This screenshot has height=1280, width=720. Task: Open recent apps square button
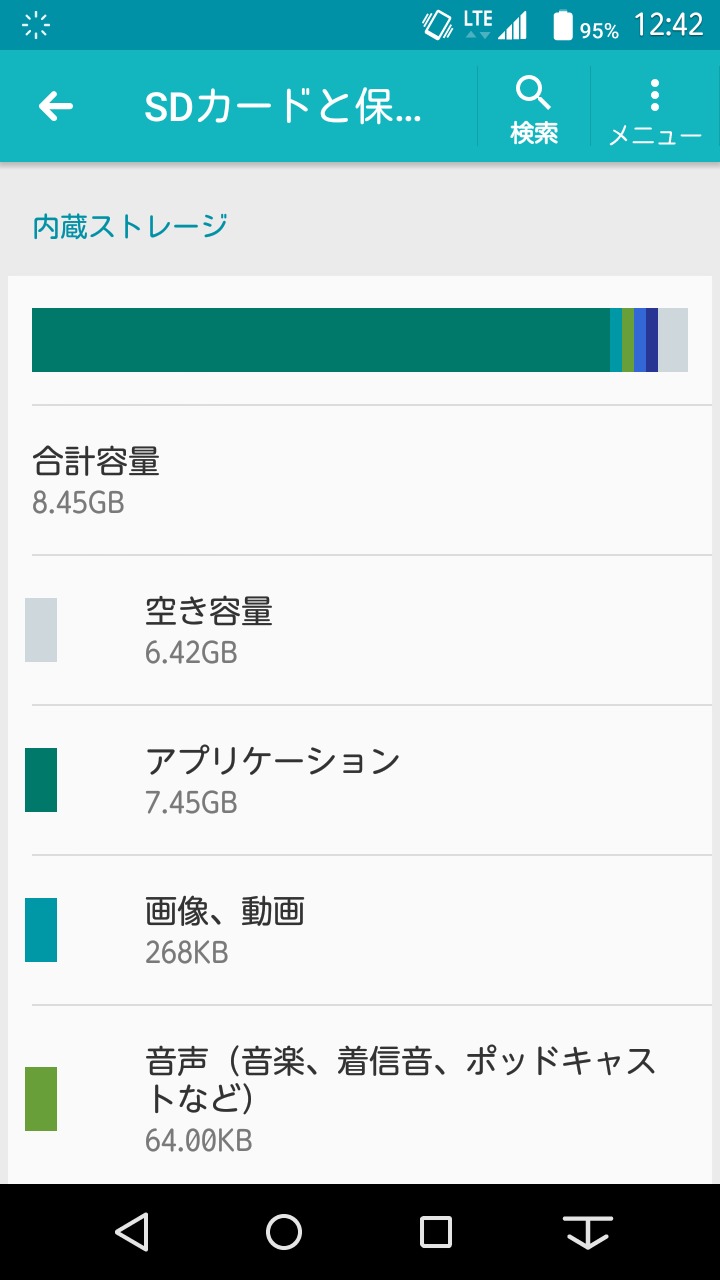pos(436,1232)
